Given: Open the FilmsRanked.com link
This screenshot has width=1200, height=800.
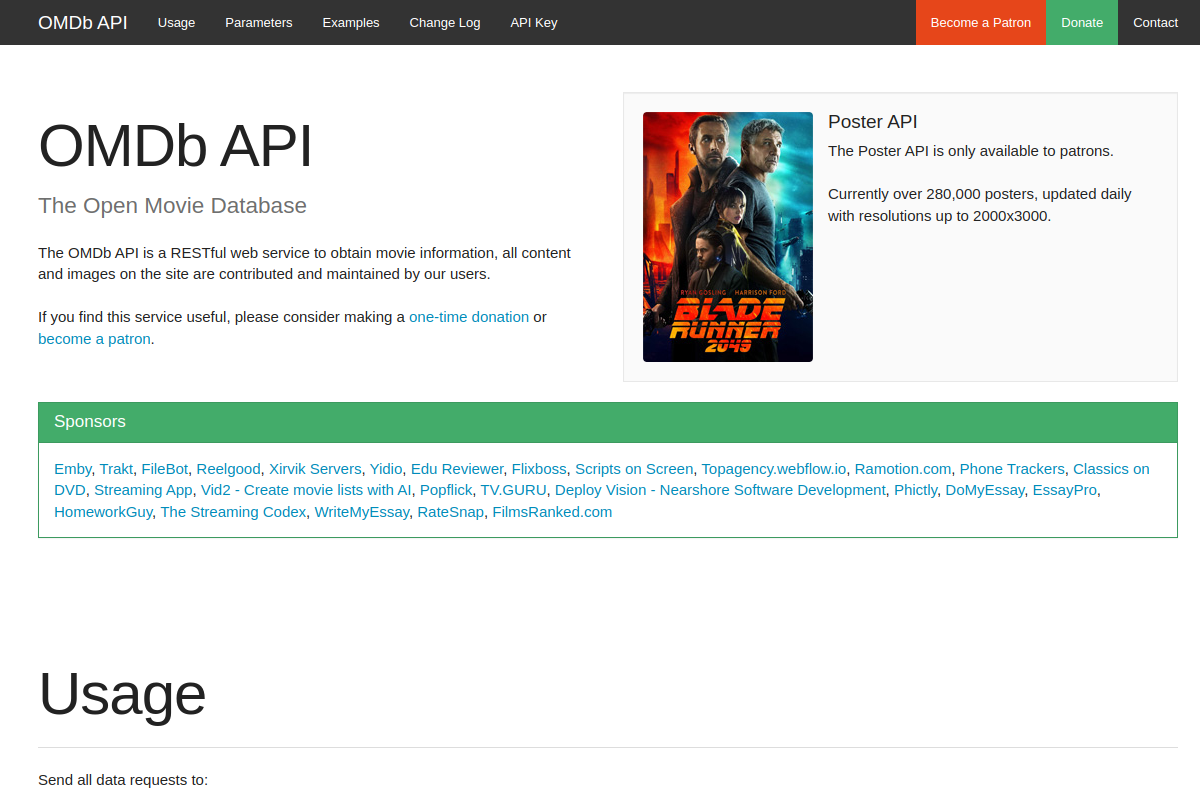Looking at the screenshot, I should (552, 512).
